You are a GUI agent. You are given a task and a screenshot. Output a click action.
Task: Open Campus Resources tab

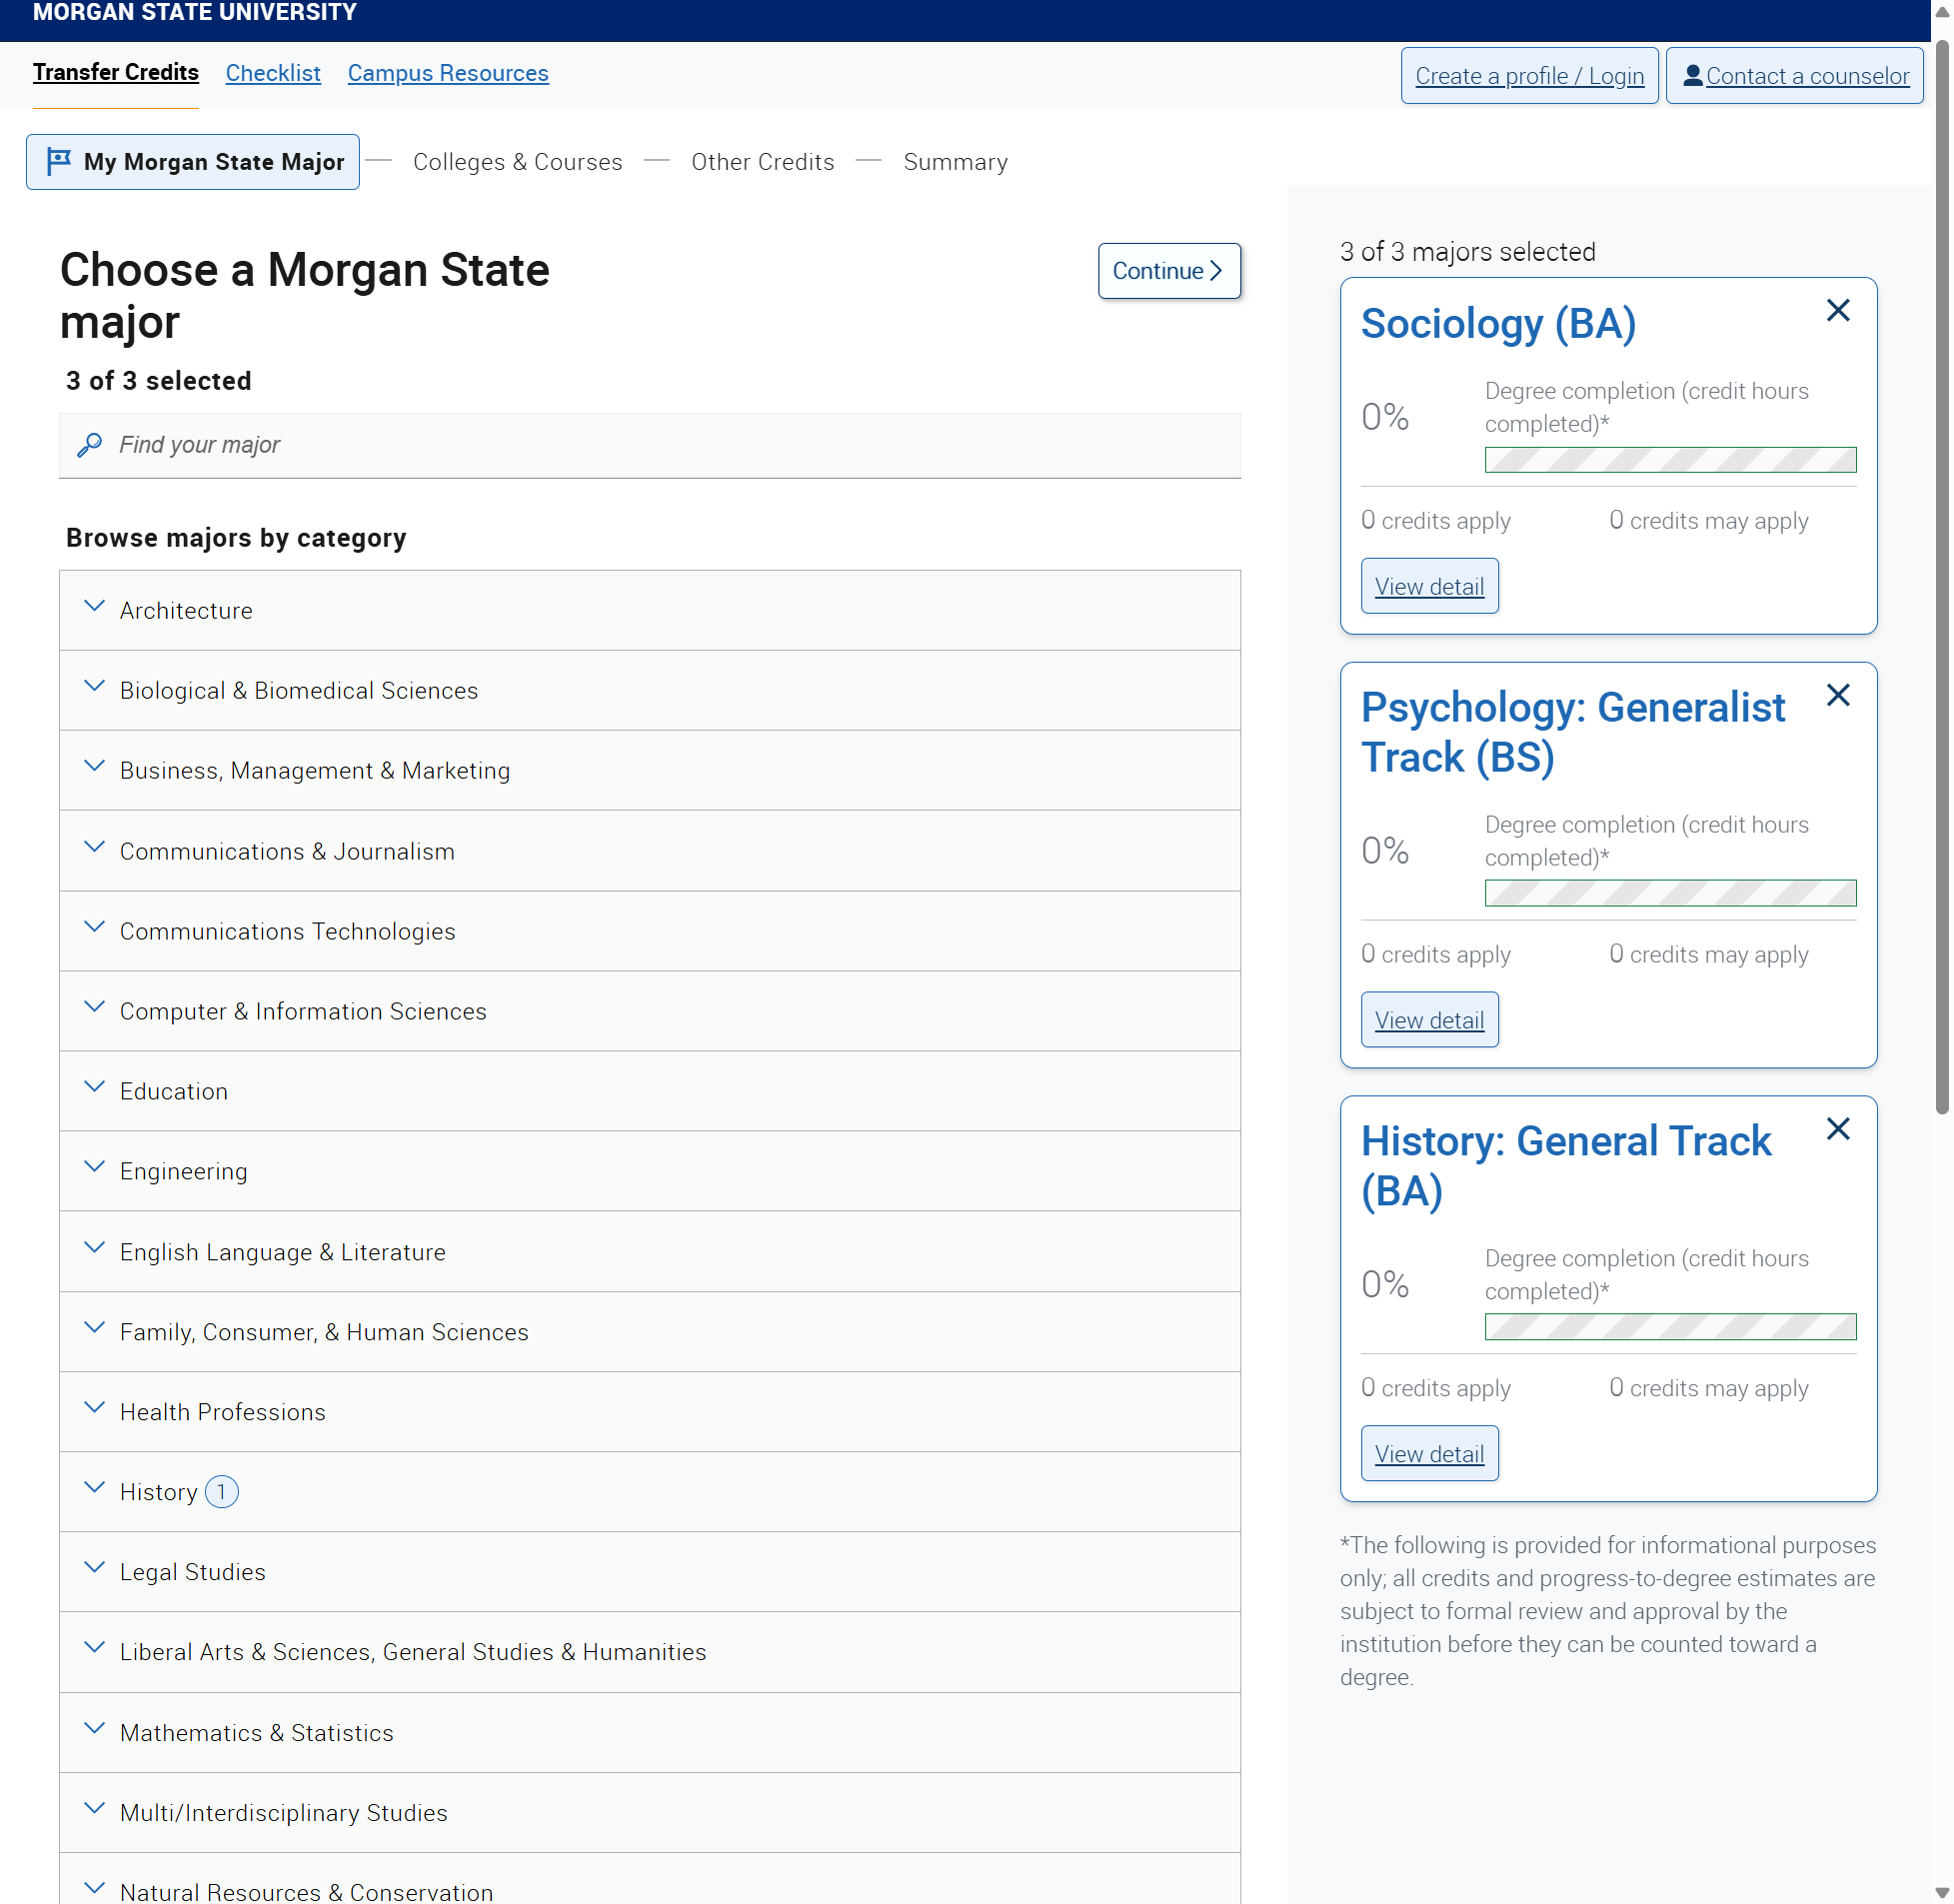448,73
